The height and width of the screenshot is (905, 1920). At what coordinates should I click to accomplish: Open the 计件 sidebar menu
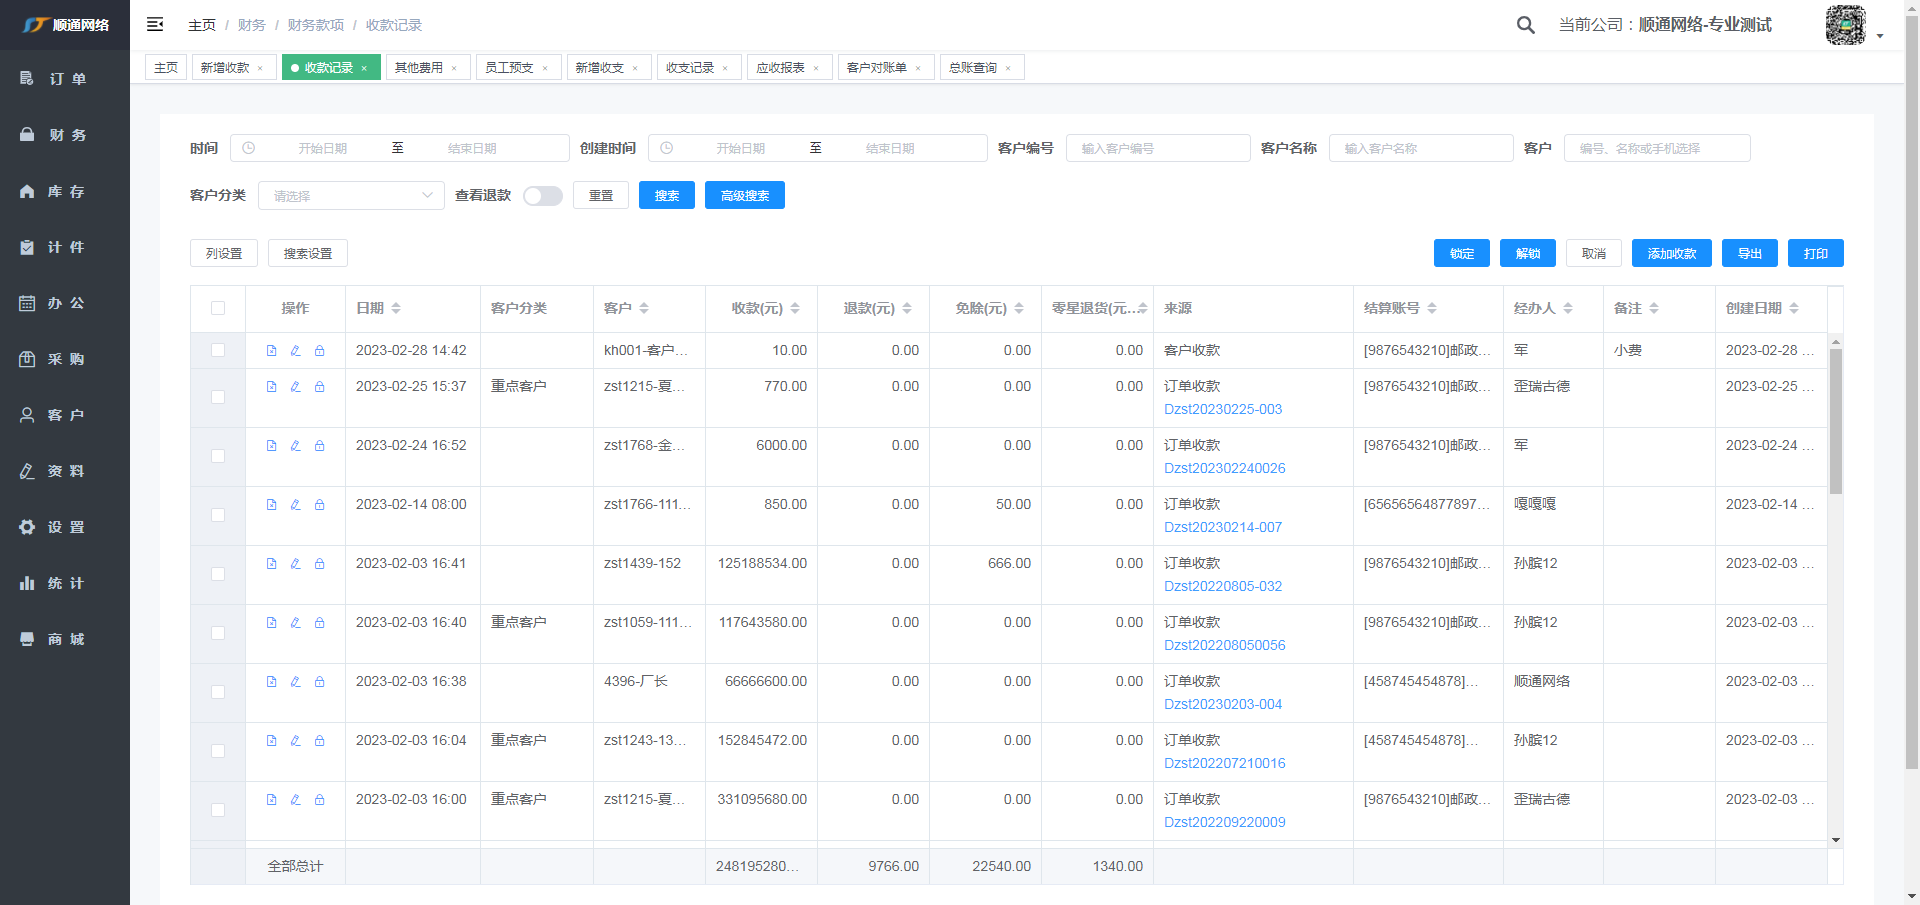coord(65,247)
